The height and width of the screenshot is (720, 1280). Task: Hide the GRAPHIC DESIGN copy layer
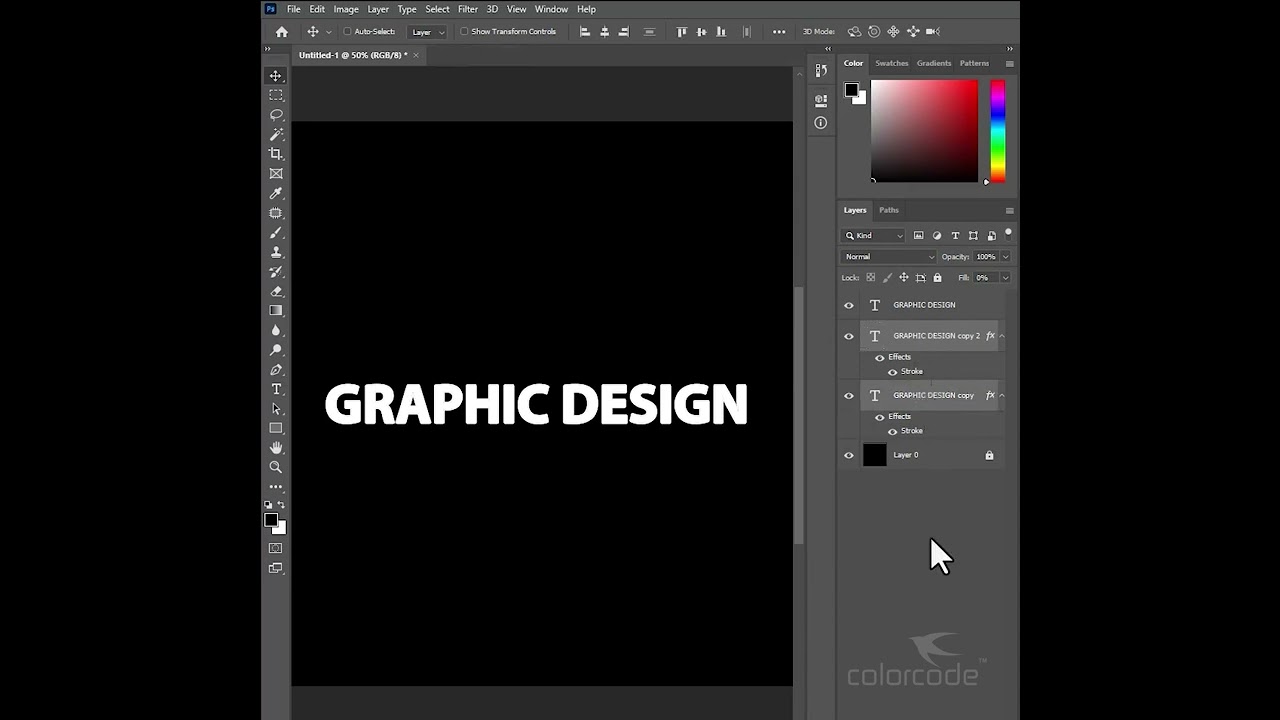coord(849,395)
